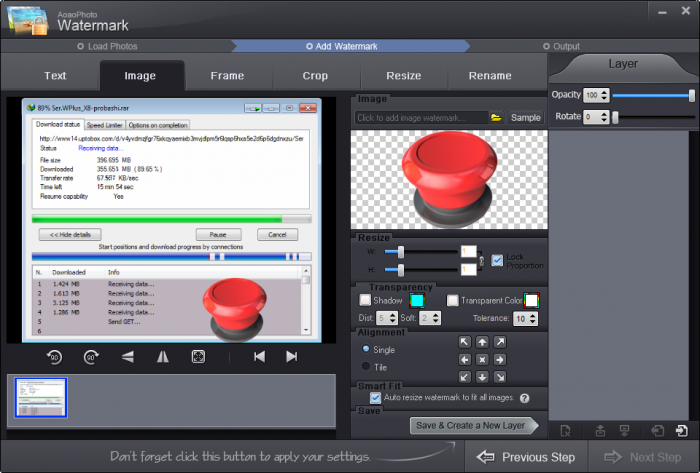
Task: Click the width value input box
Action: [x=468, y=252]
